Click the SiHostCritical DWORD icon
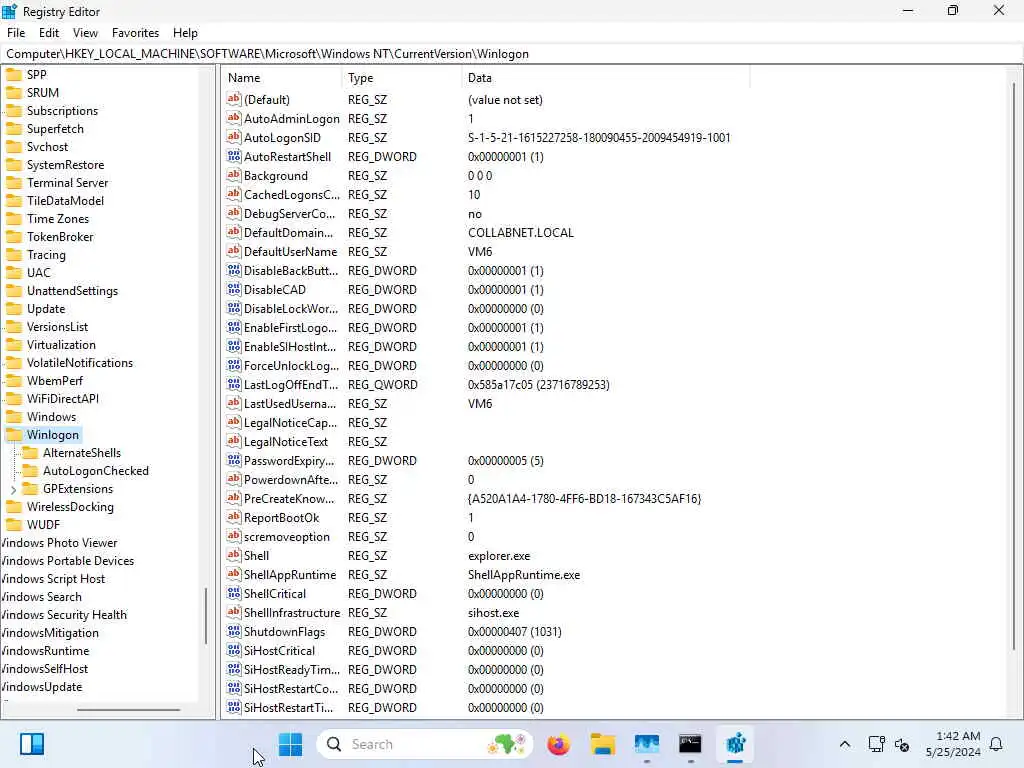The width and height of the screenshot is (1024, 768). pos(234,650)
